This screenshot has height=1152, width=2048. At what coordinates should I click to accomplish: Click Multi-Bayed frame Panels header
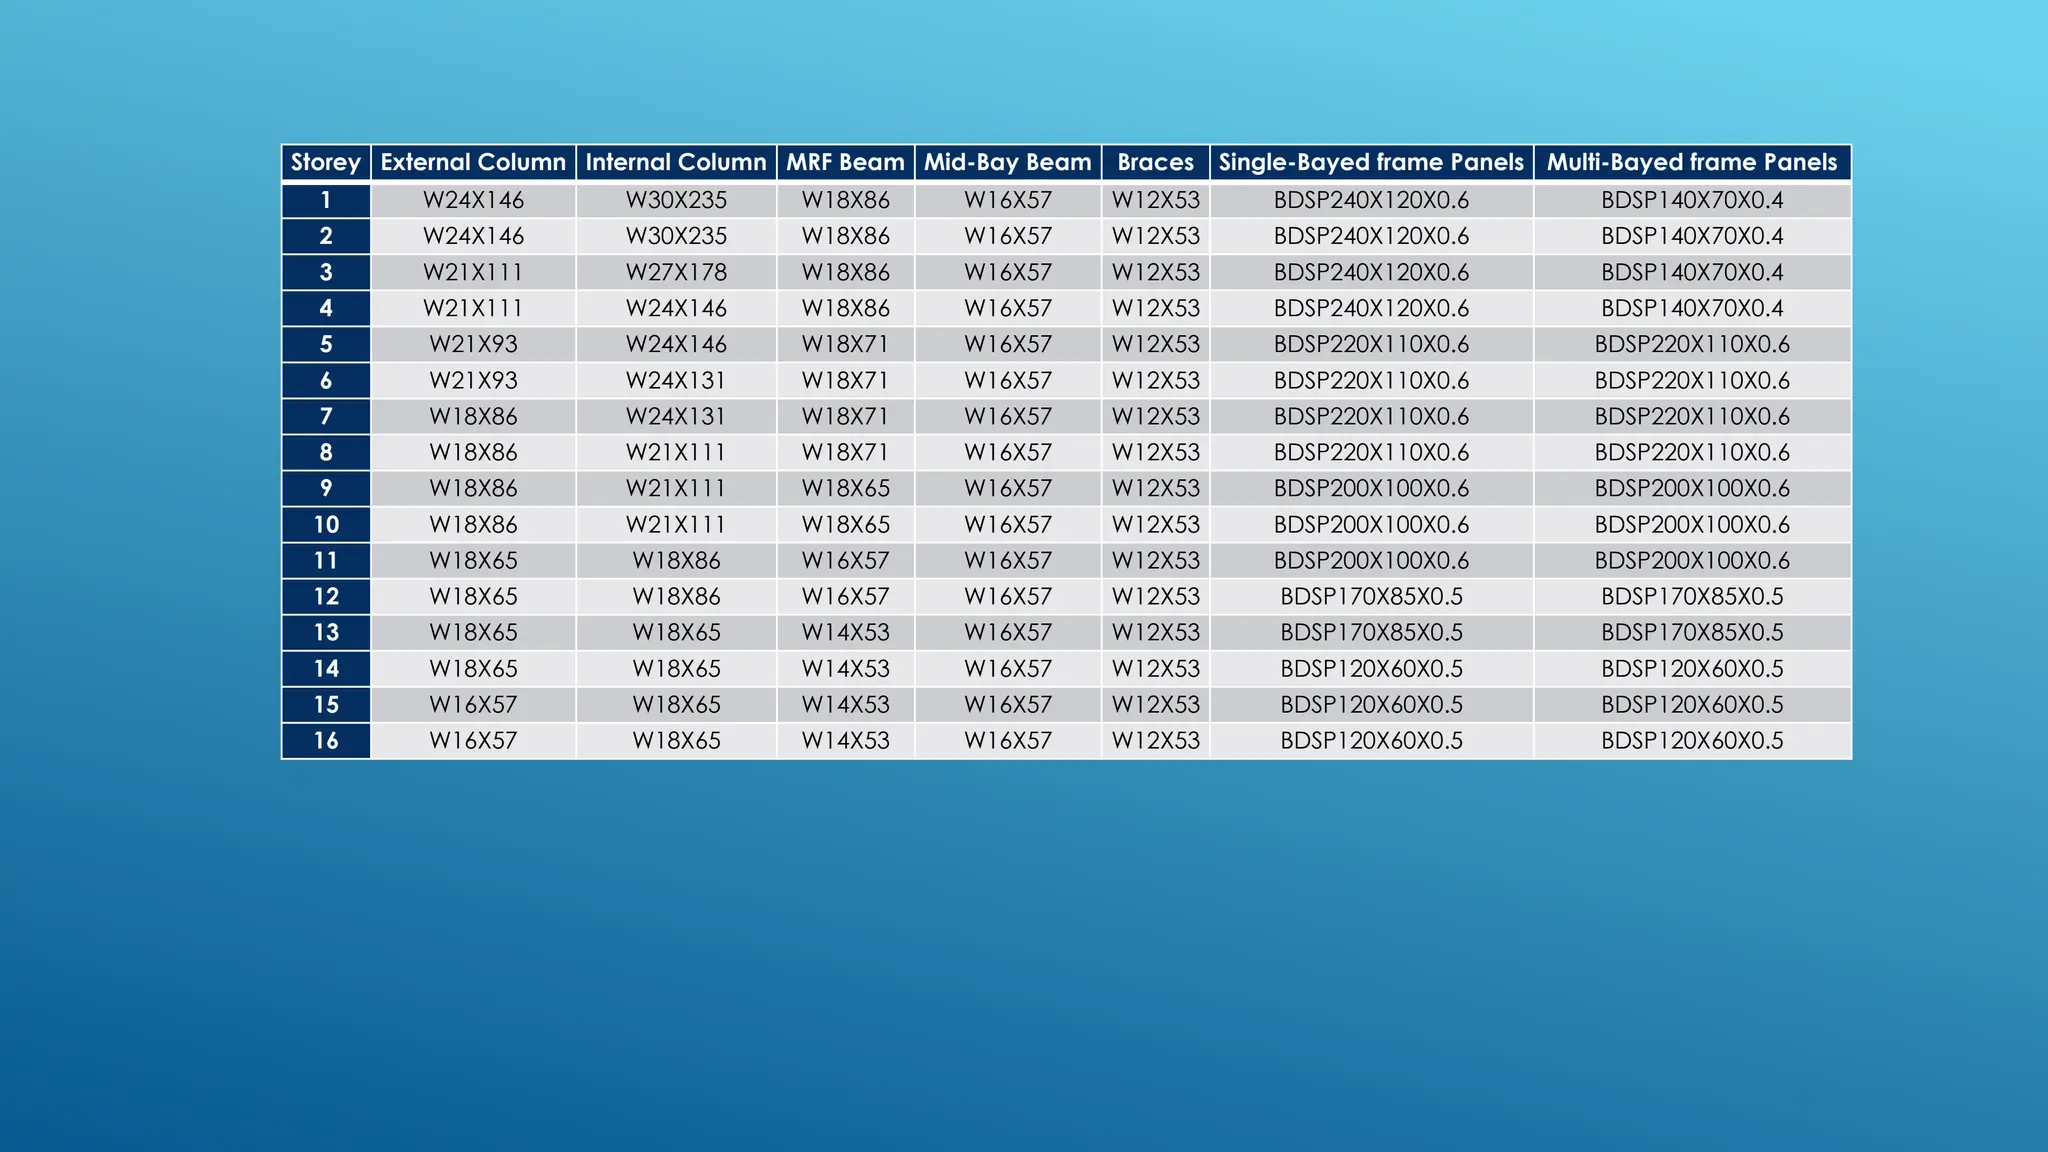click(1692, 162)
